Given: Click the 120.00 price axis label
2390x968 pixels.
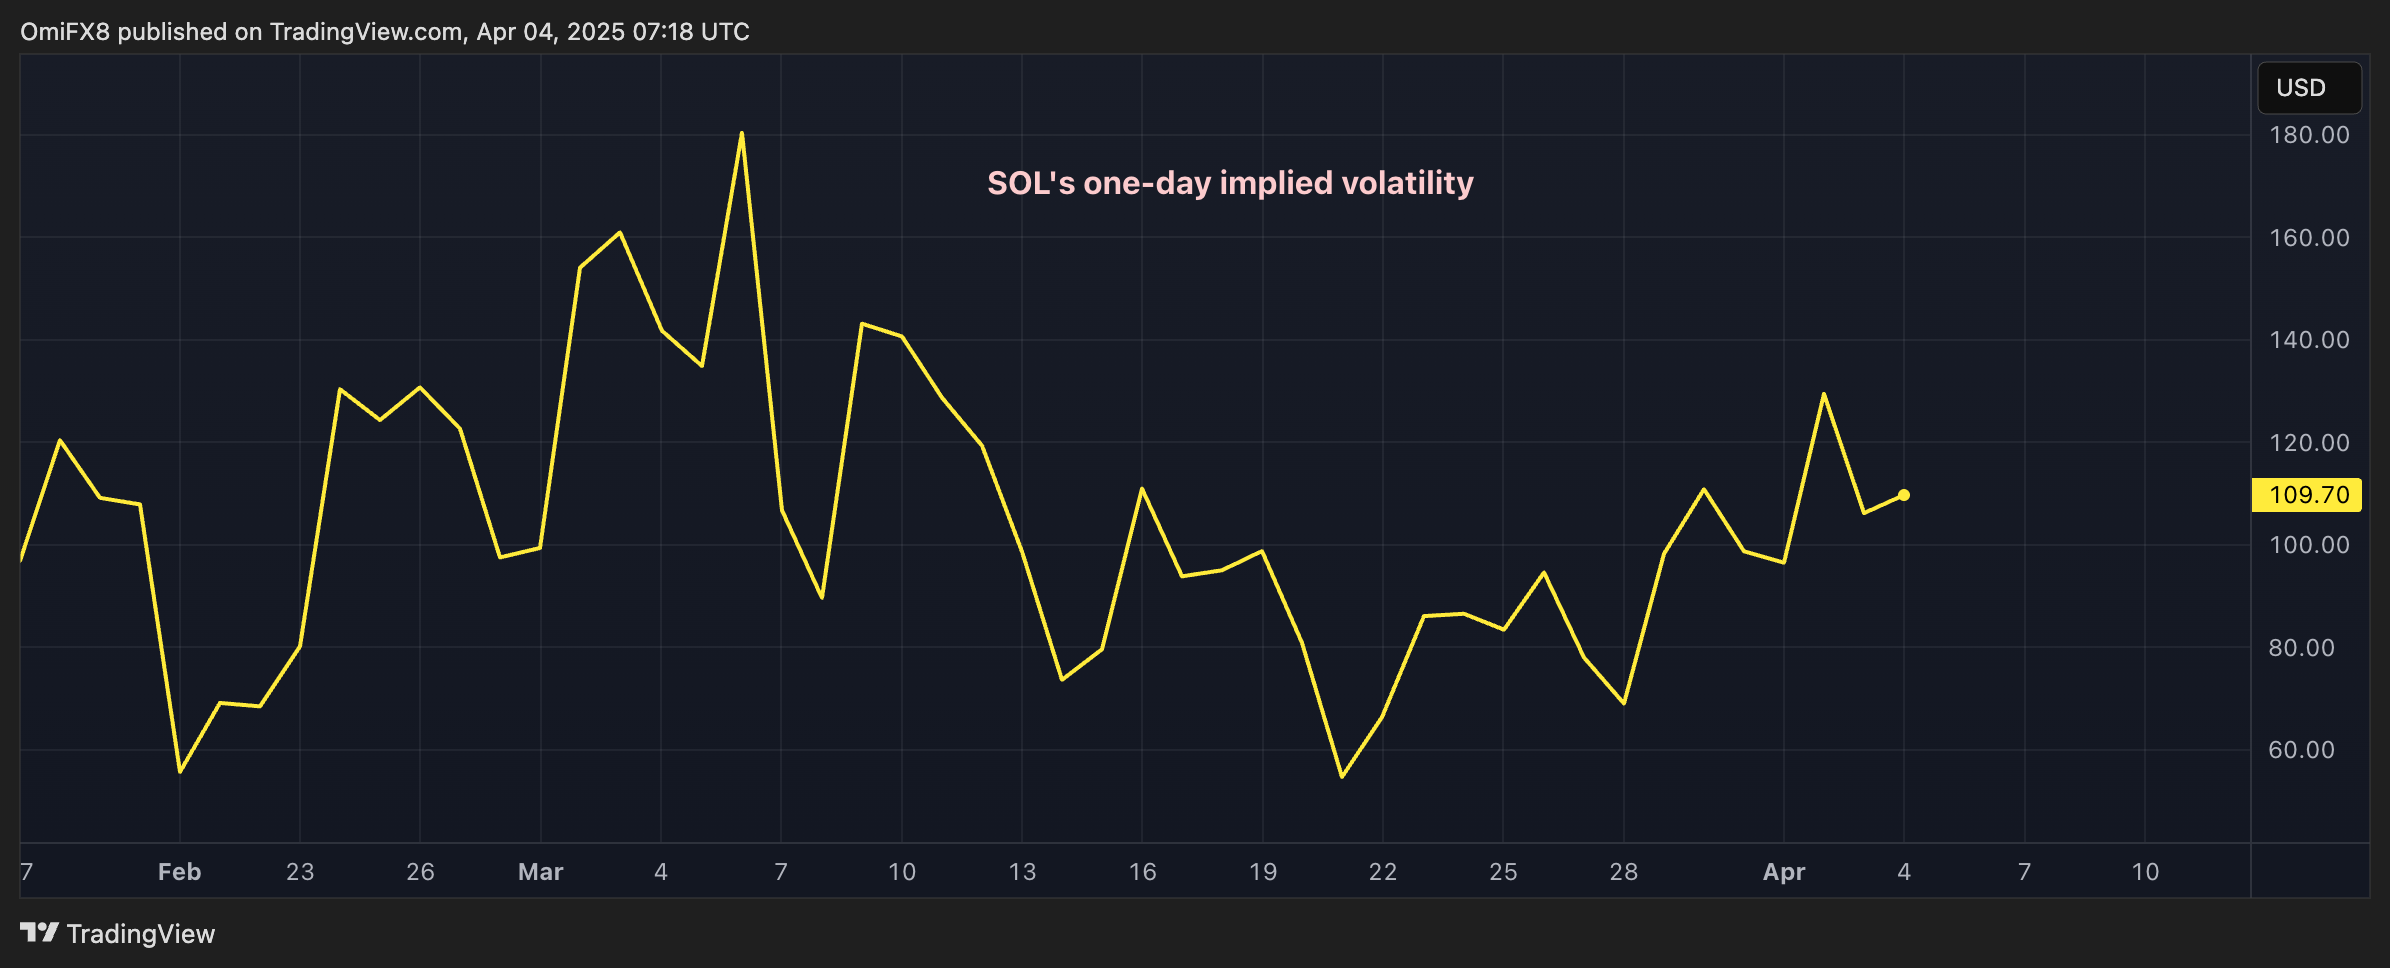Looking at the screenshot, I should click(x=2313, y=442).
